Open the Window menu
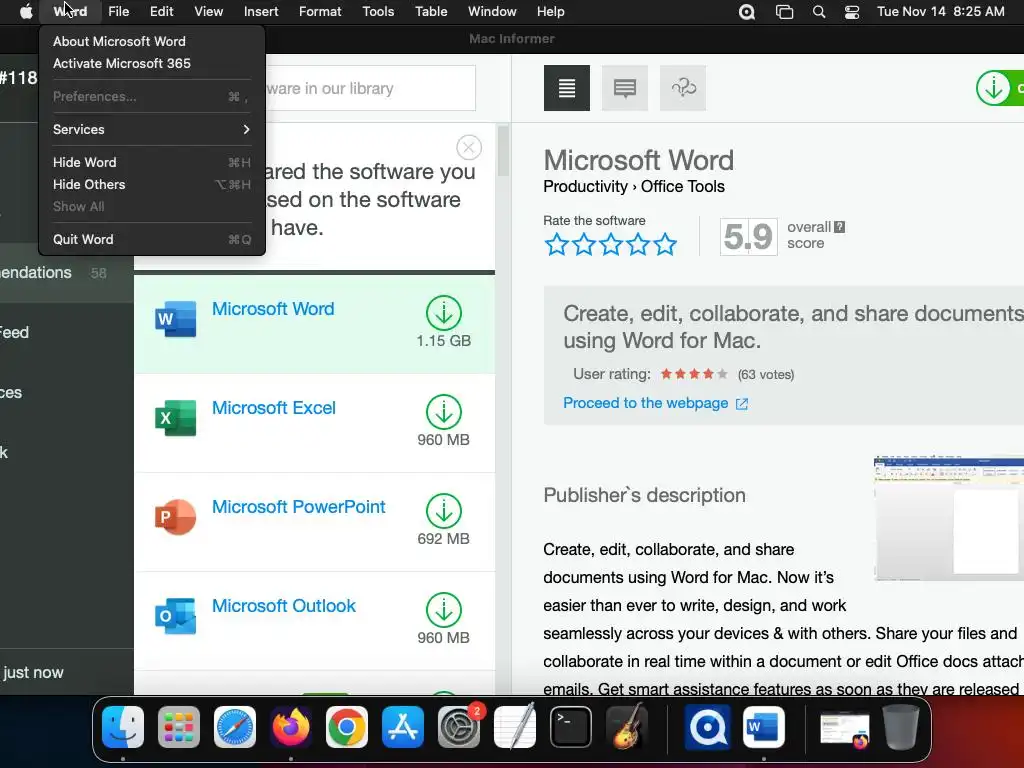 (492, 12)
